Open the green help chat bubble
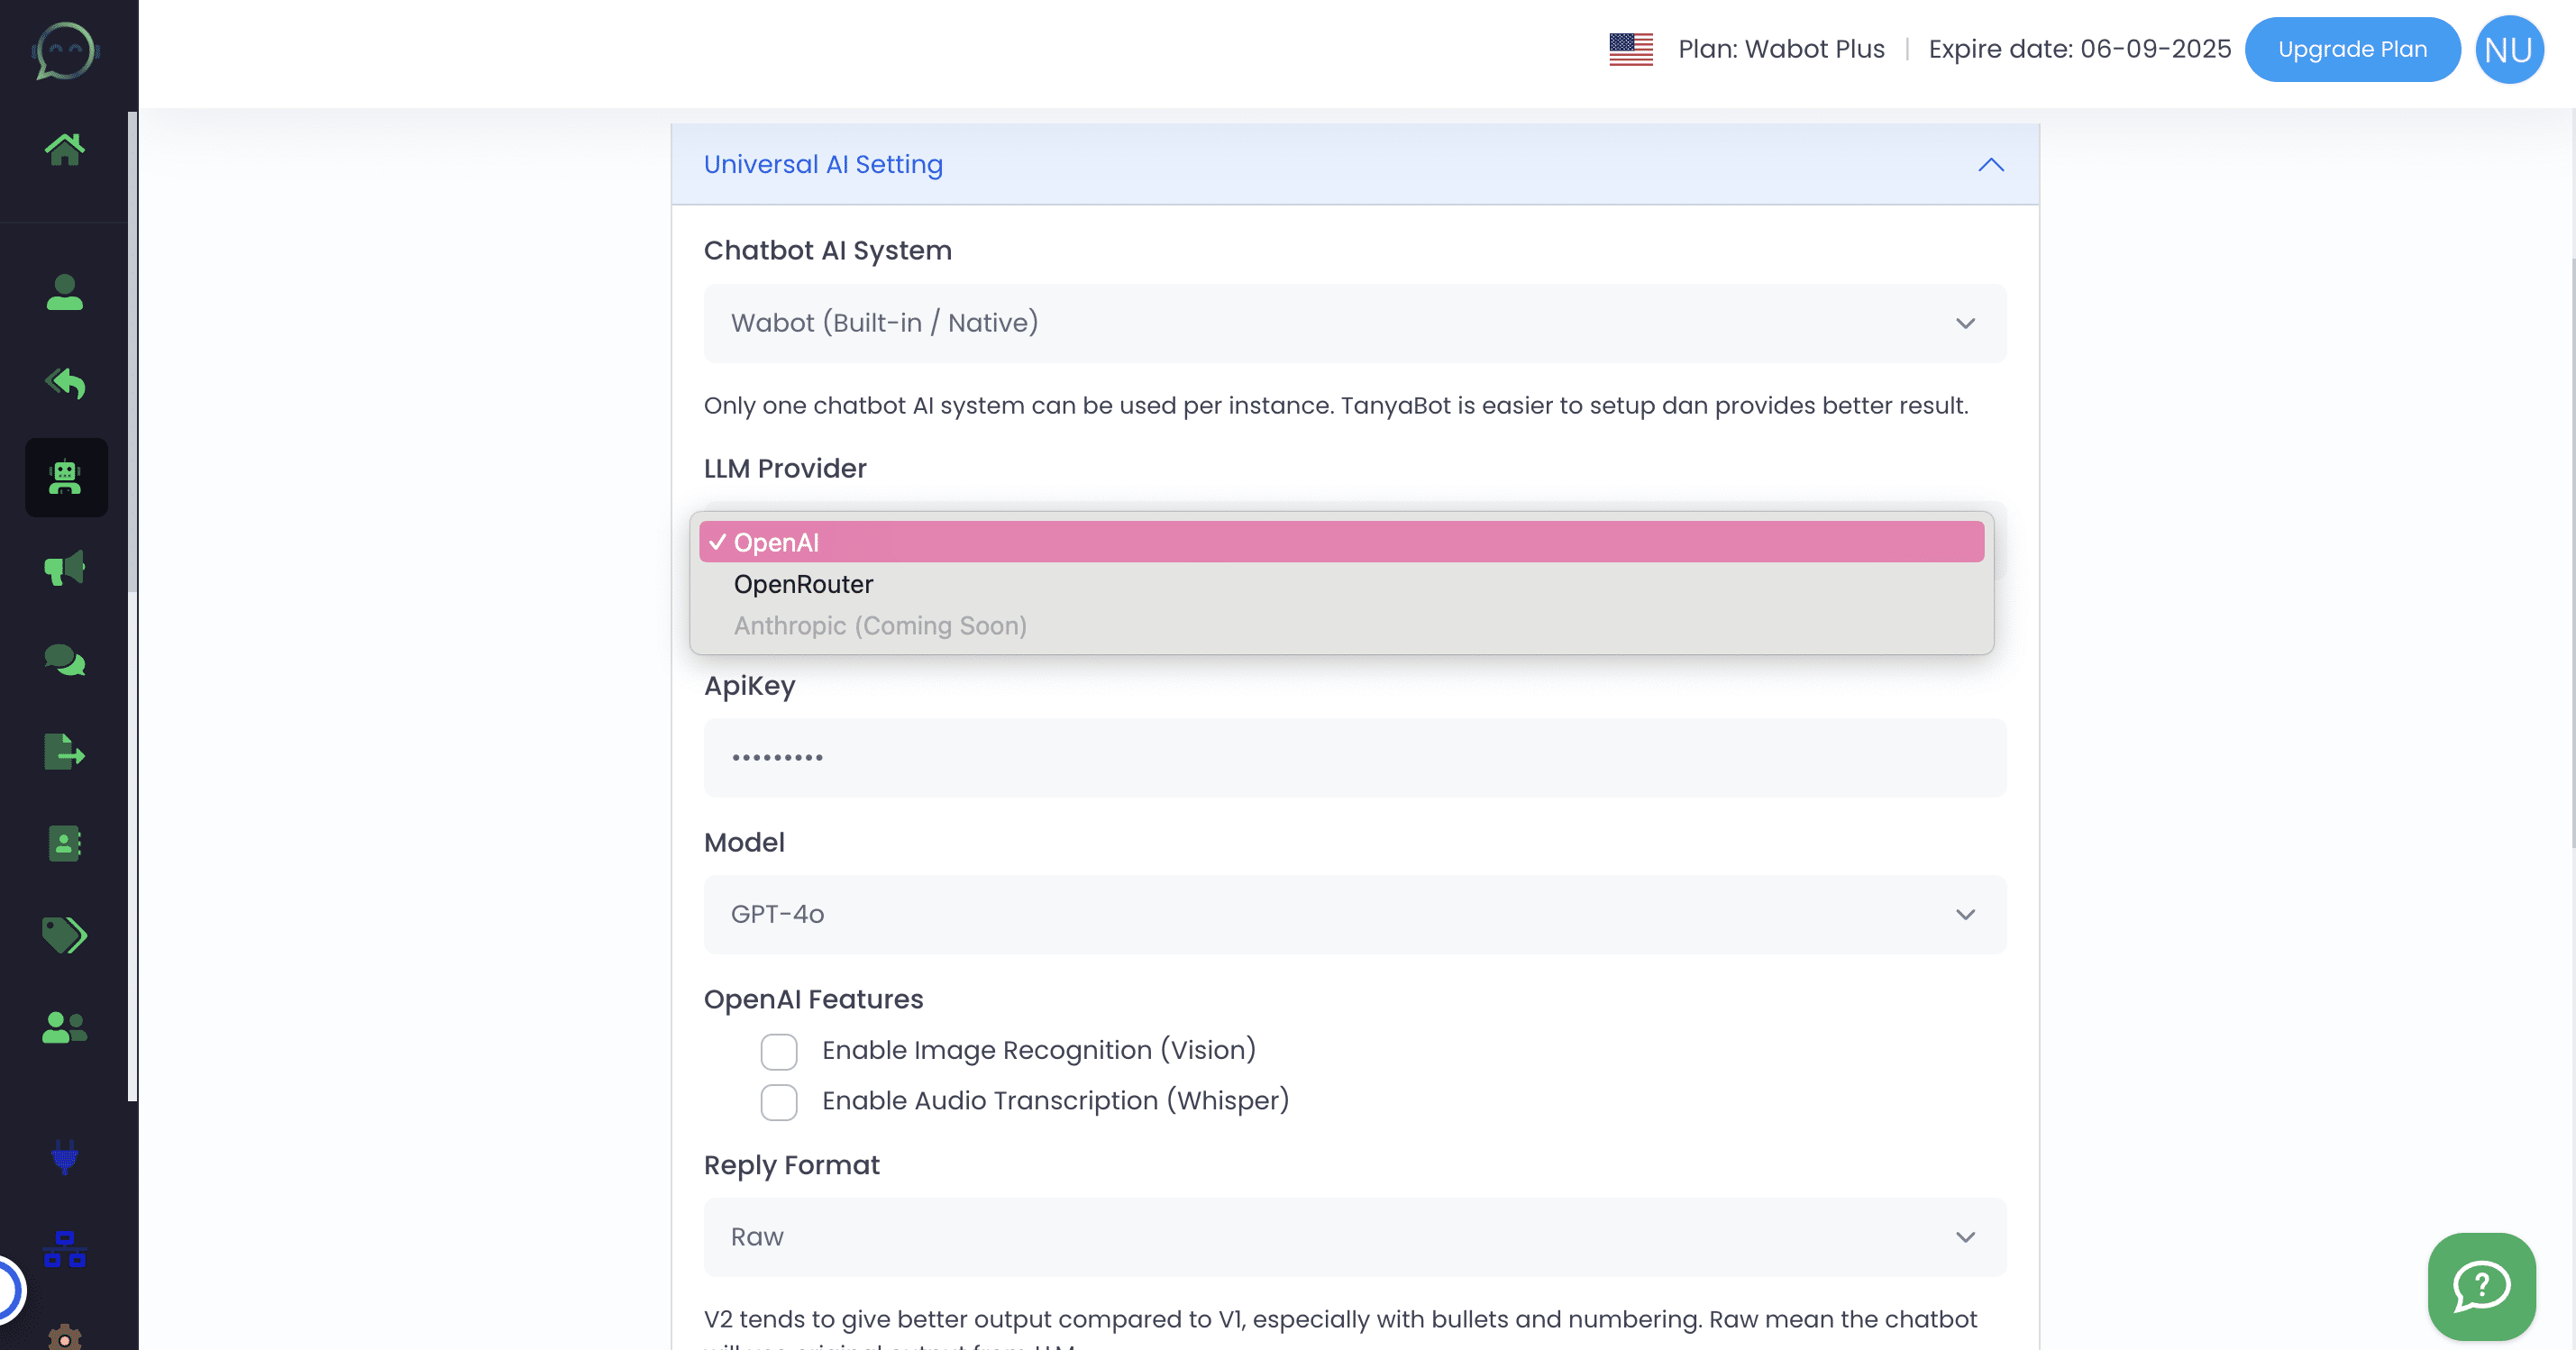This screenshot has width=2576, height=1350. tap(2481, 1286)
